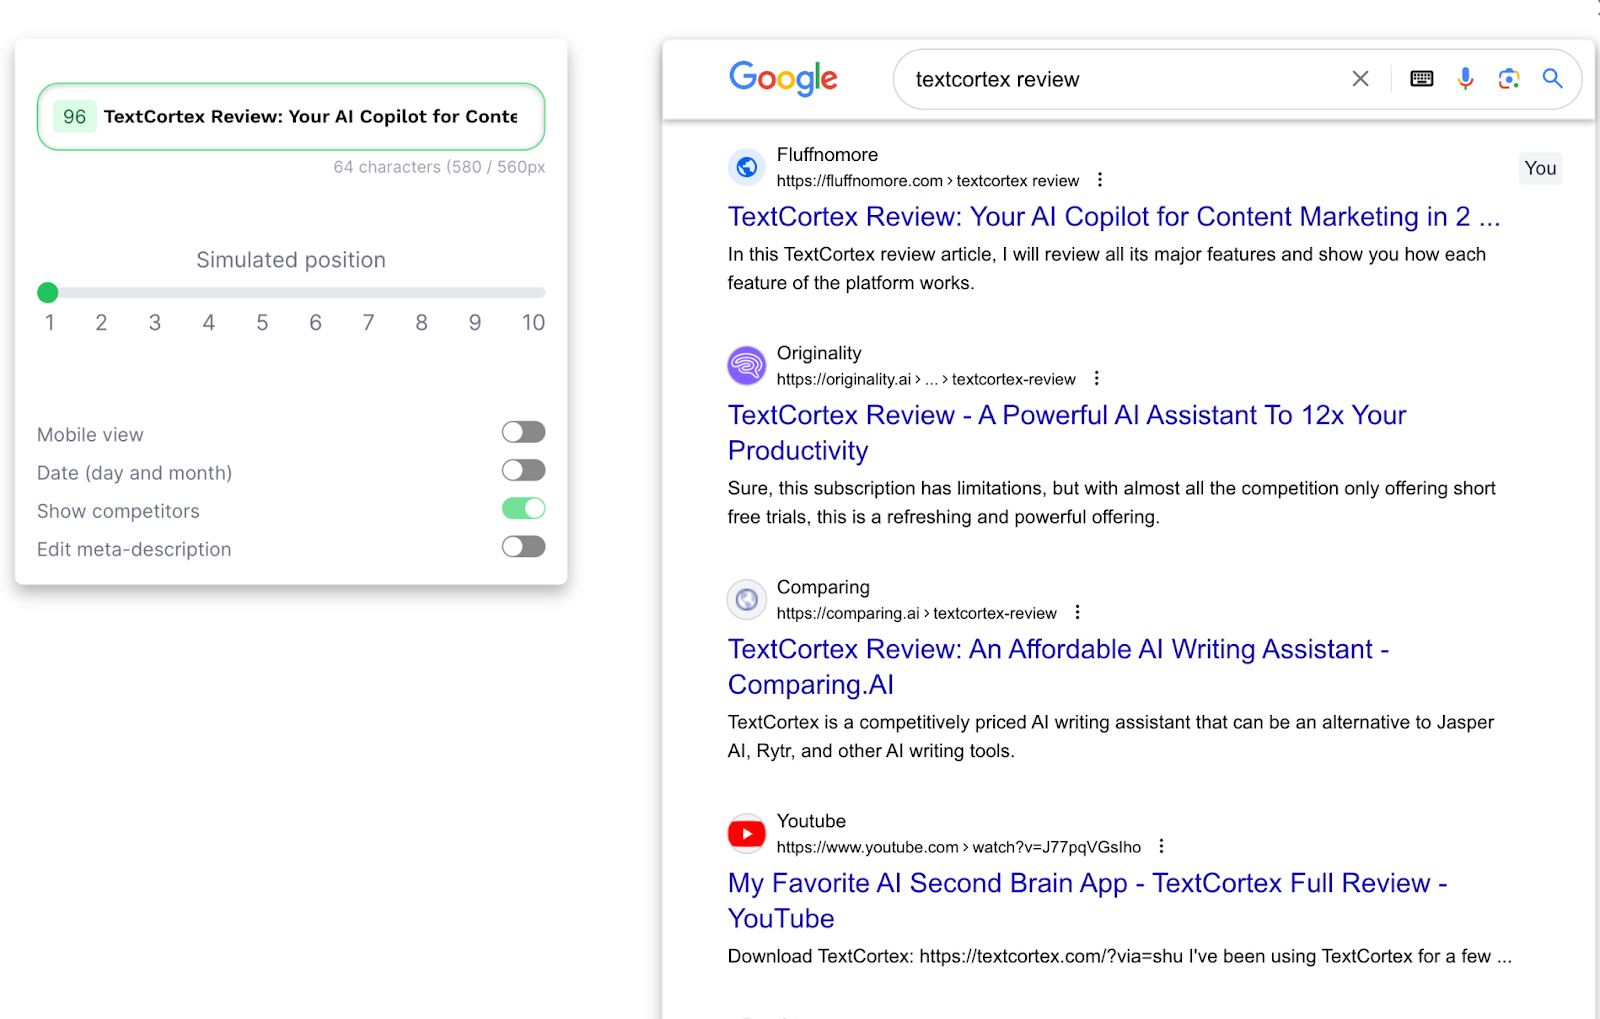Viewport: 1600px width, 1019px height.
Task: Click the Google logo
Action: pyautogui.click(x=783, y=78)
